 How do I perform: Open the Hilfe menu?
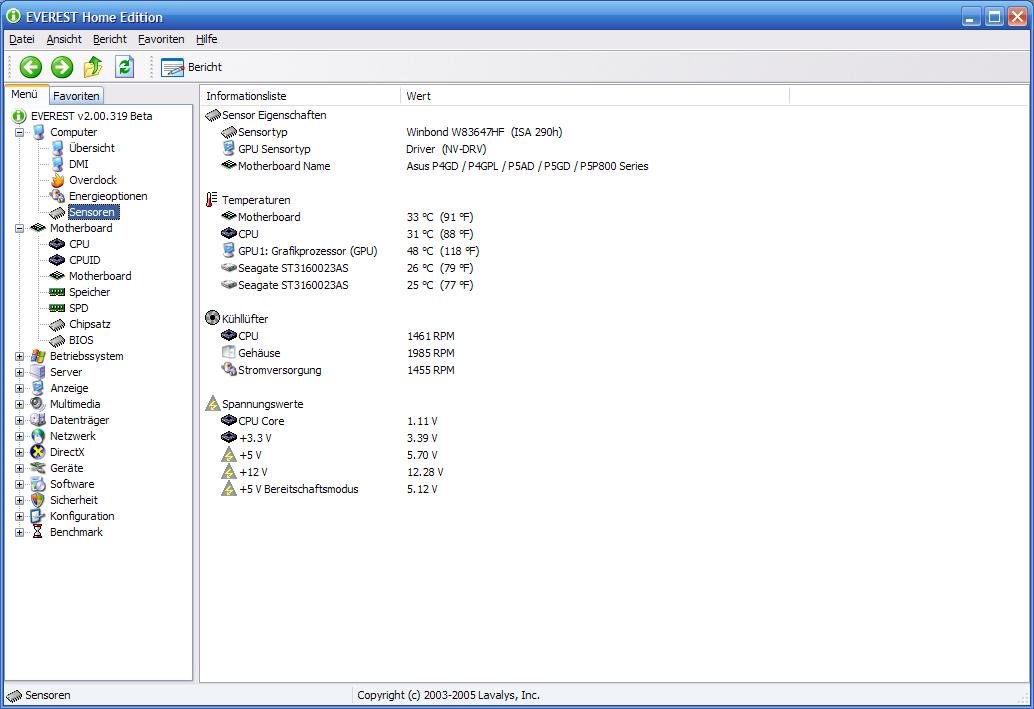click(x=206, y=39)
